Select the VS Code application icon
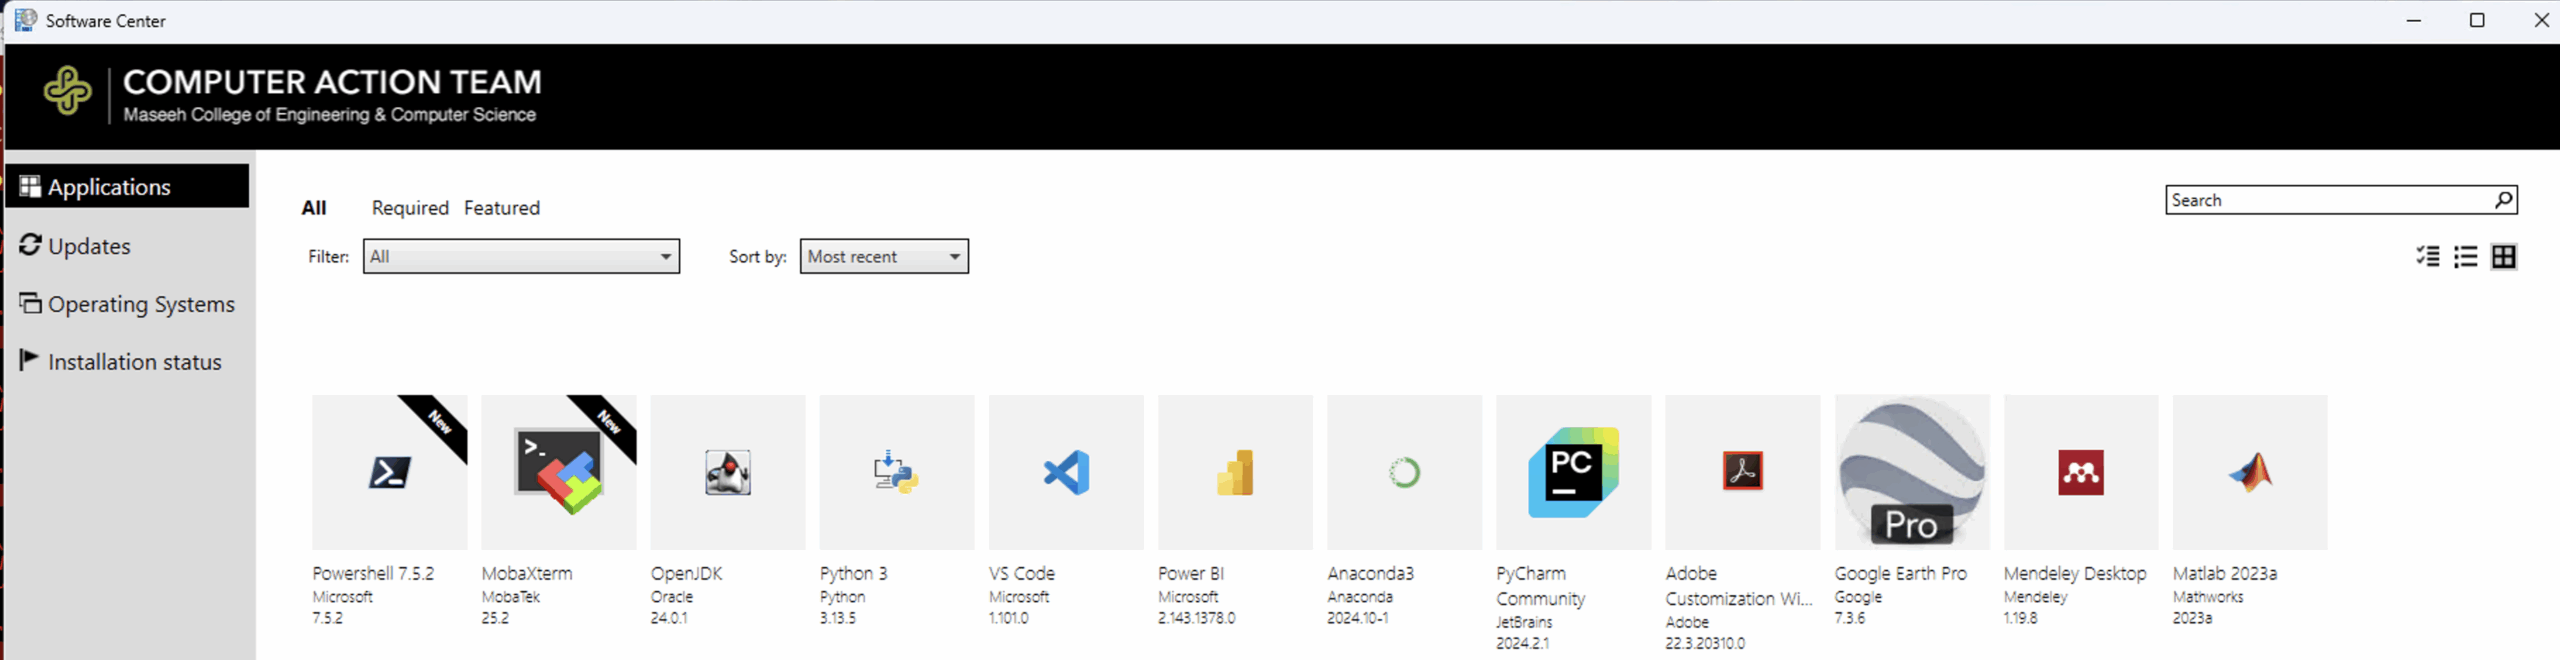The height and width of the screenshot is (660, 2560). click(x=1066, y=472)
